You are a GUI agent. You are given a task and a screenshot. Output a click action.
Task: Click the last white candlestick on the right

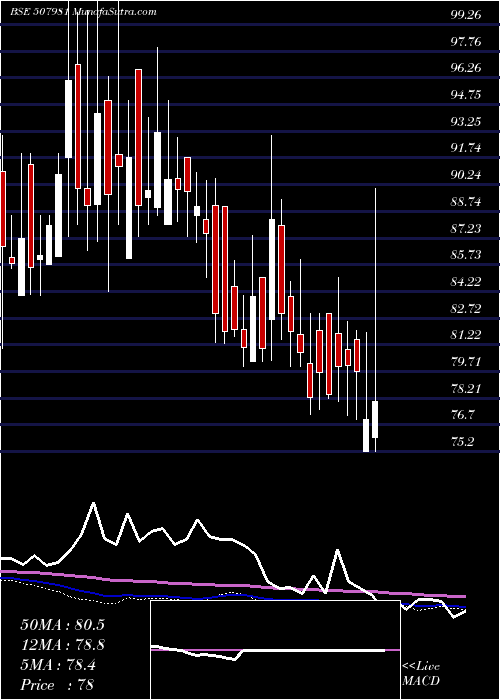pyautogui.click(x=375, y=419)
